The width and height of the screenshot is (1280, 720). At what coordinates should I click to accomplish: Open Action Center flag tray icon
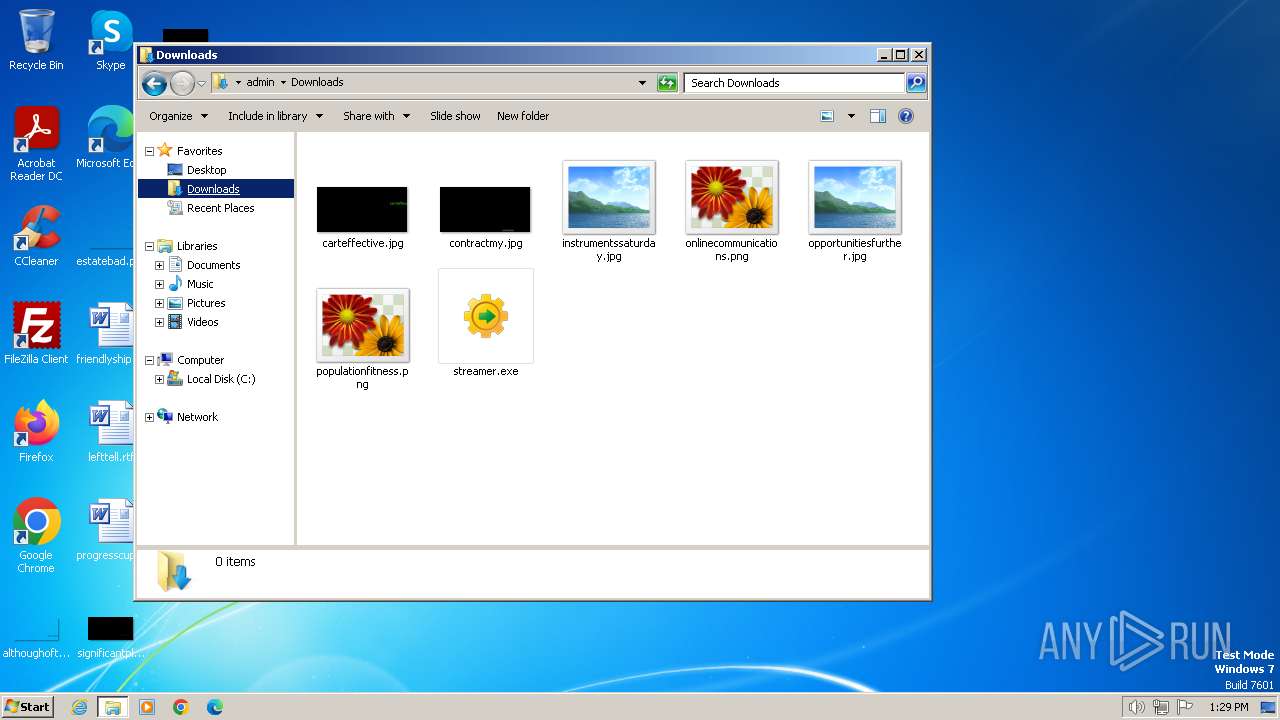[x=1185, y=707]
